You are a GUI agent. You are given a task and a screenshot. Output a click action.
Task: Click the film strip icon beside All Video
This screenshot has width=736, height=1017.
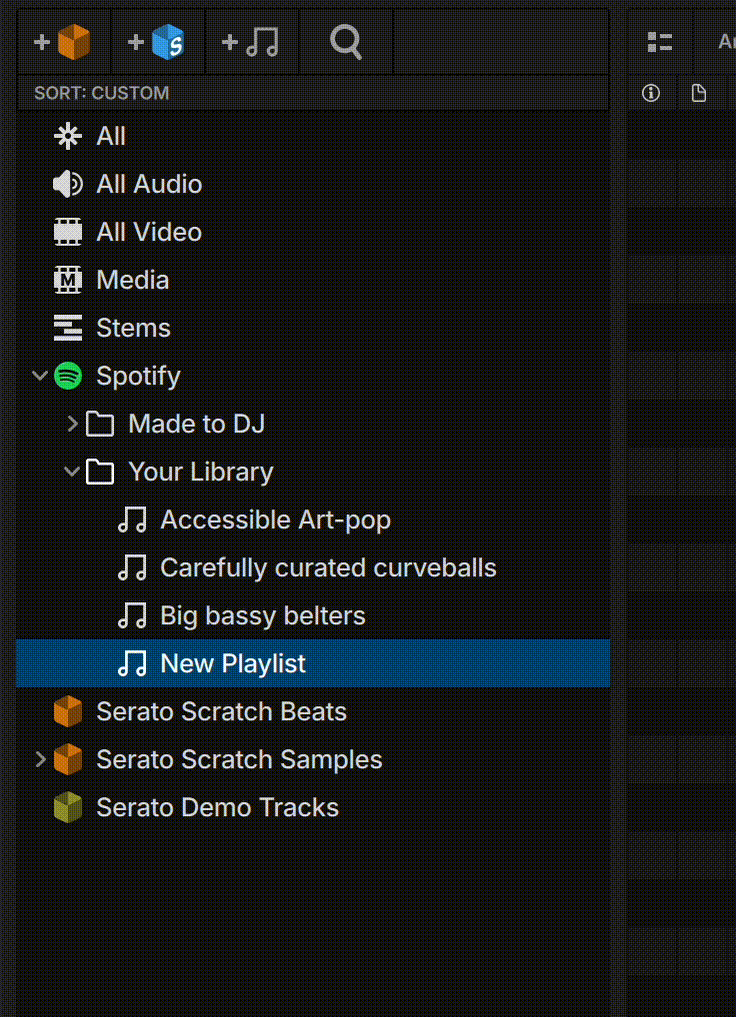[68, 232]
